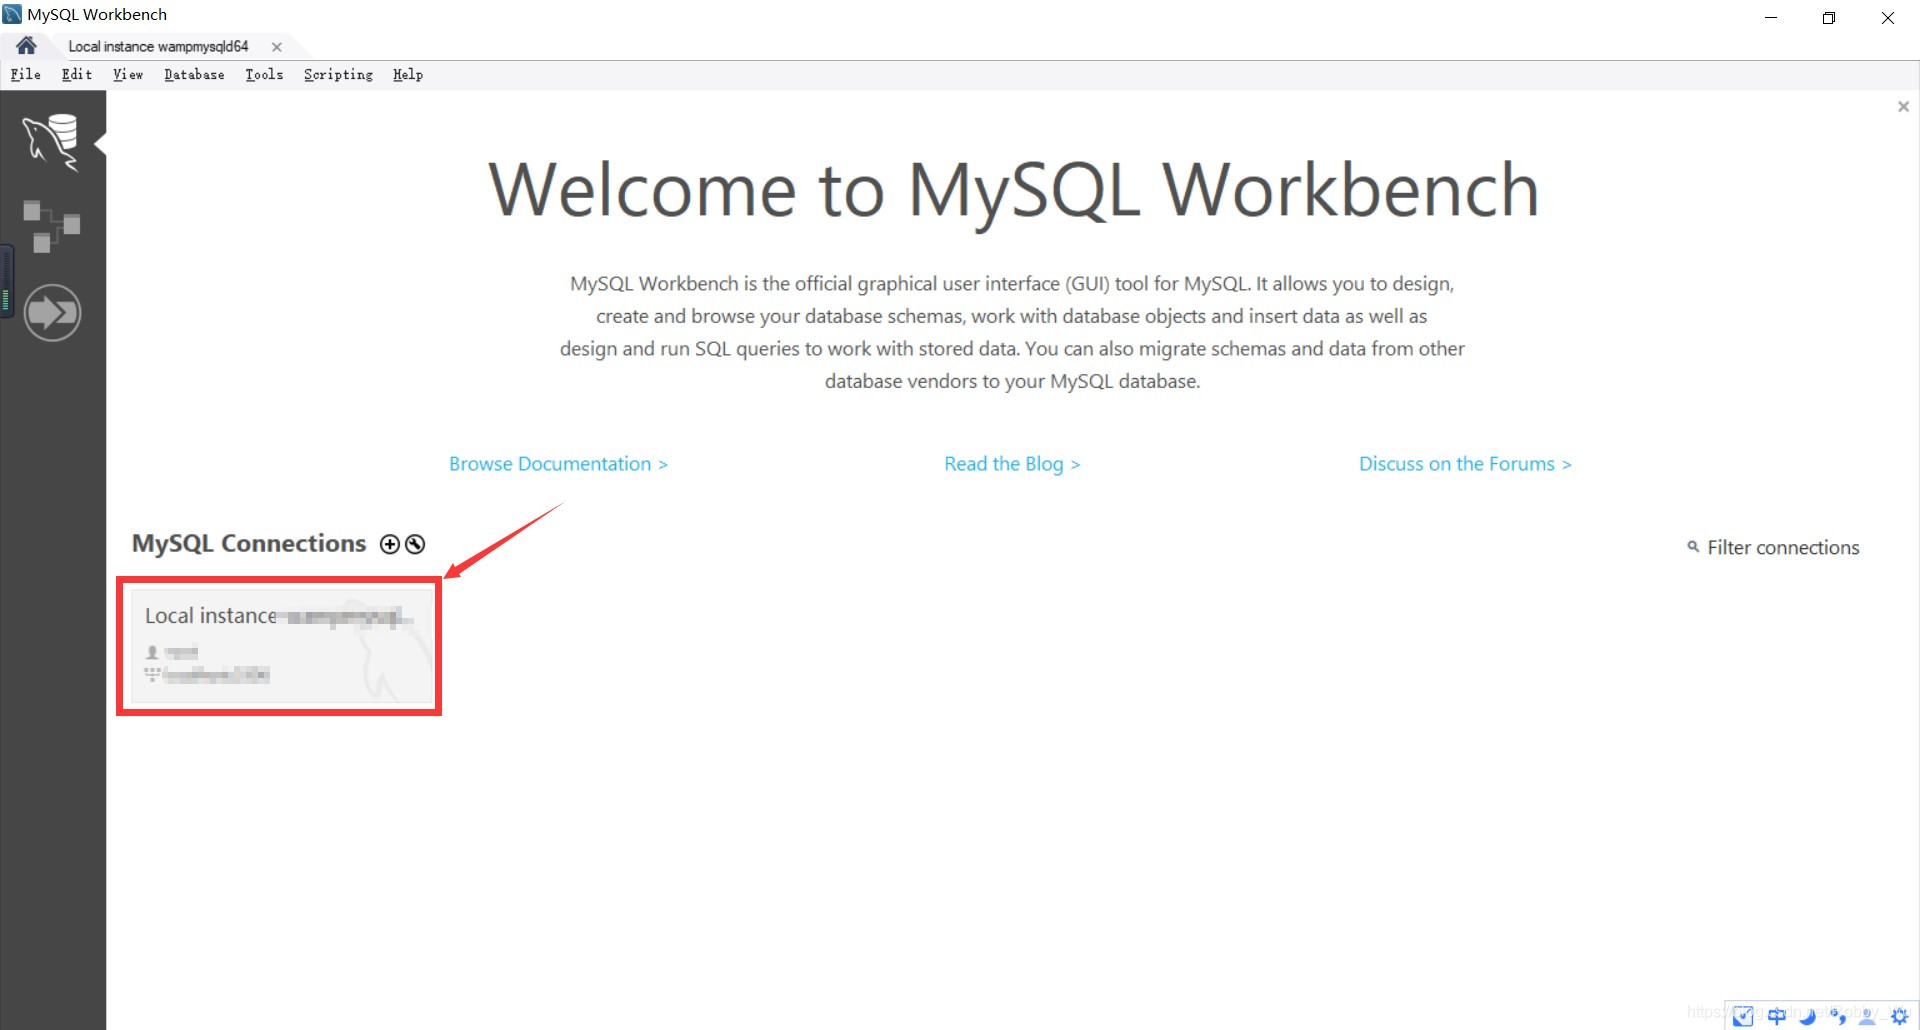Click the keyboard layout icon in the tray bar
1920x1030 pixels.
[1776, 1016]
